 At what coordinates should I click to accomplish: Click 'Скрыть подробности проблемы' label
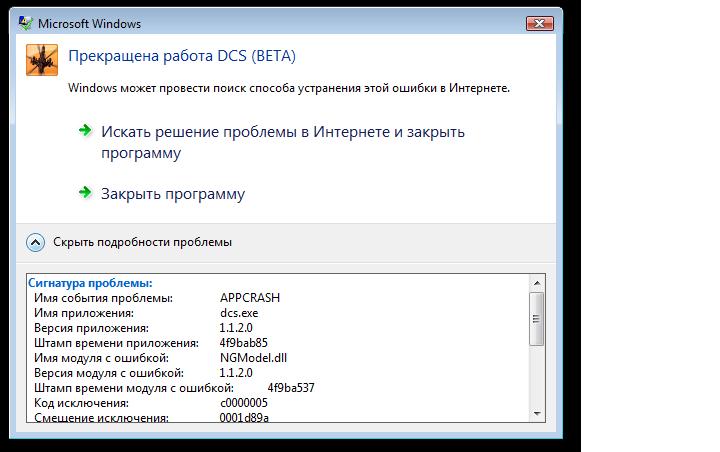coord(142,242)
